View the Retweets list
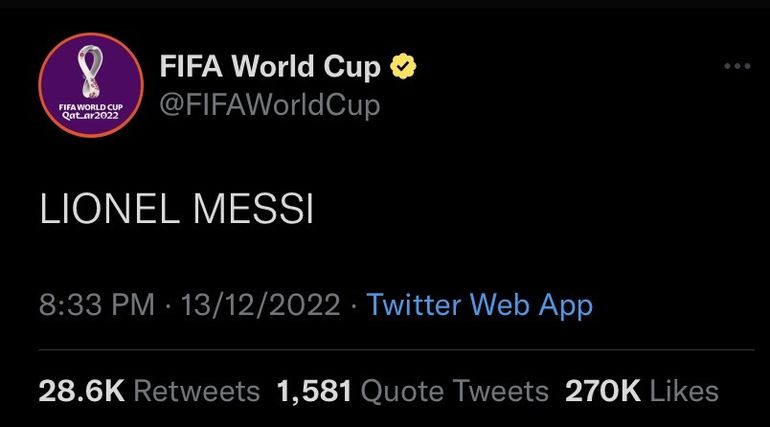This screenshot has height=427, width=770. (196, 391)
